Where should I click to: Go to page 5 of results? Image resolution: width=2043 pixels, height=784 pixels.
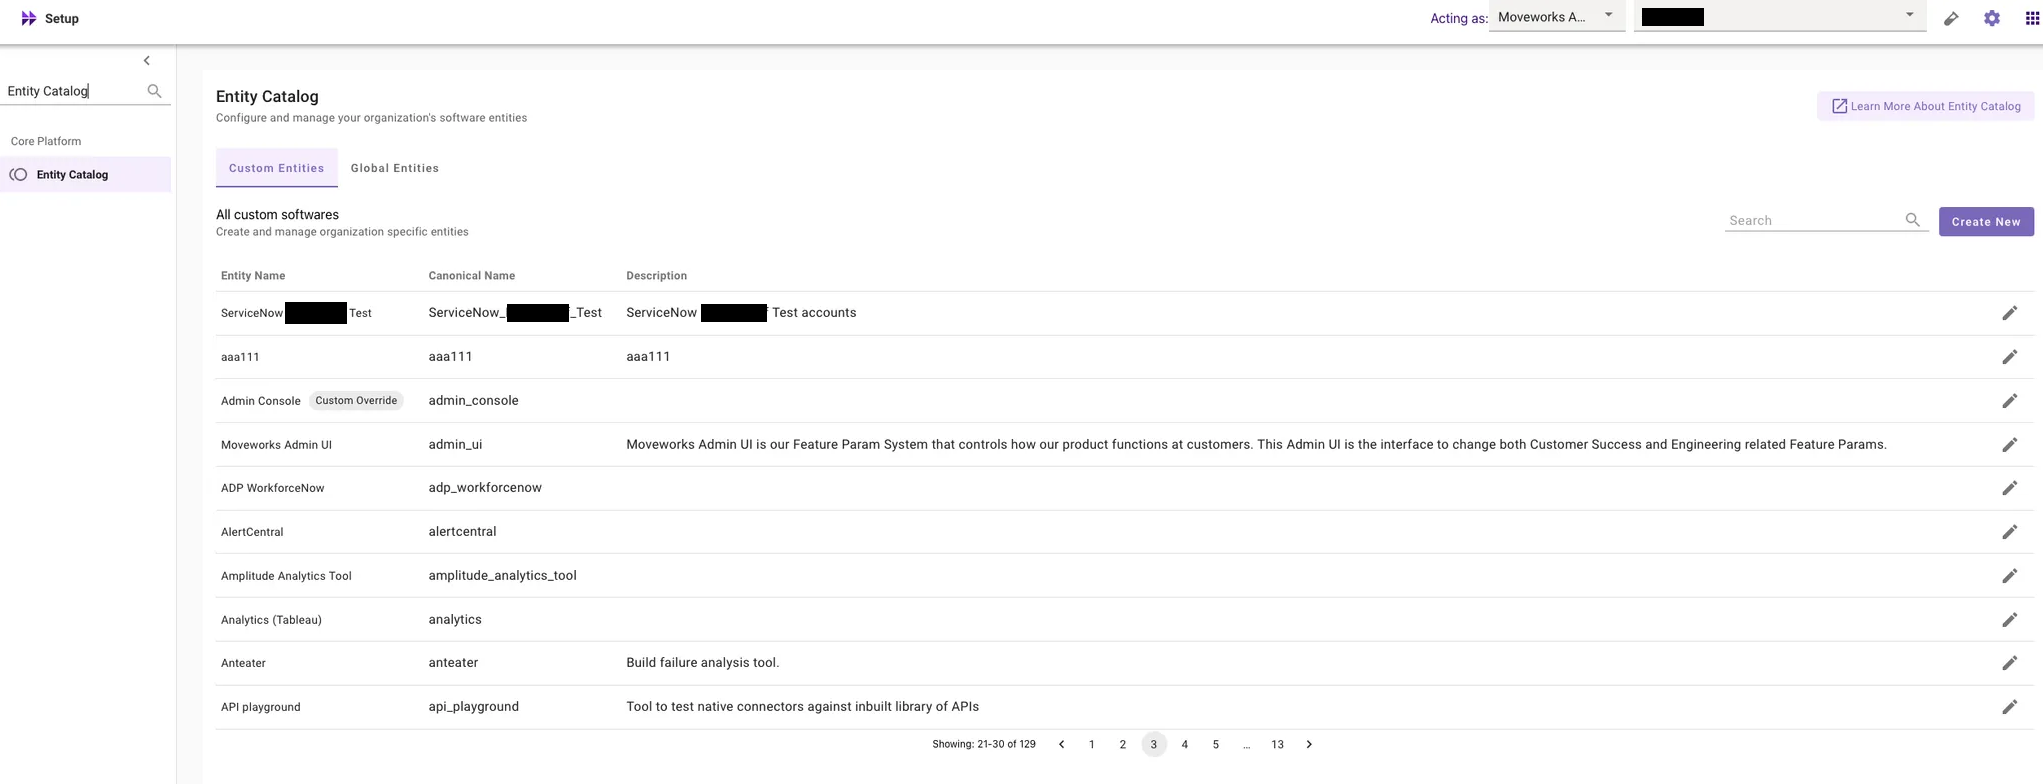(x=1216, y=744)
